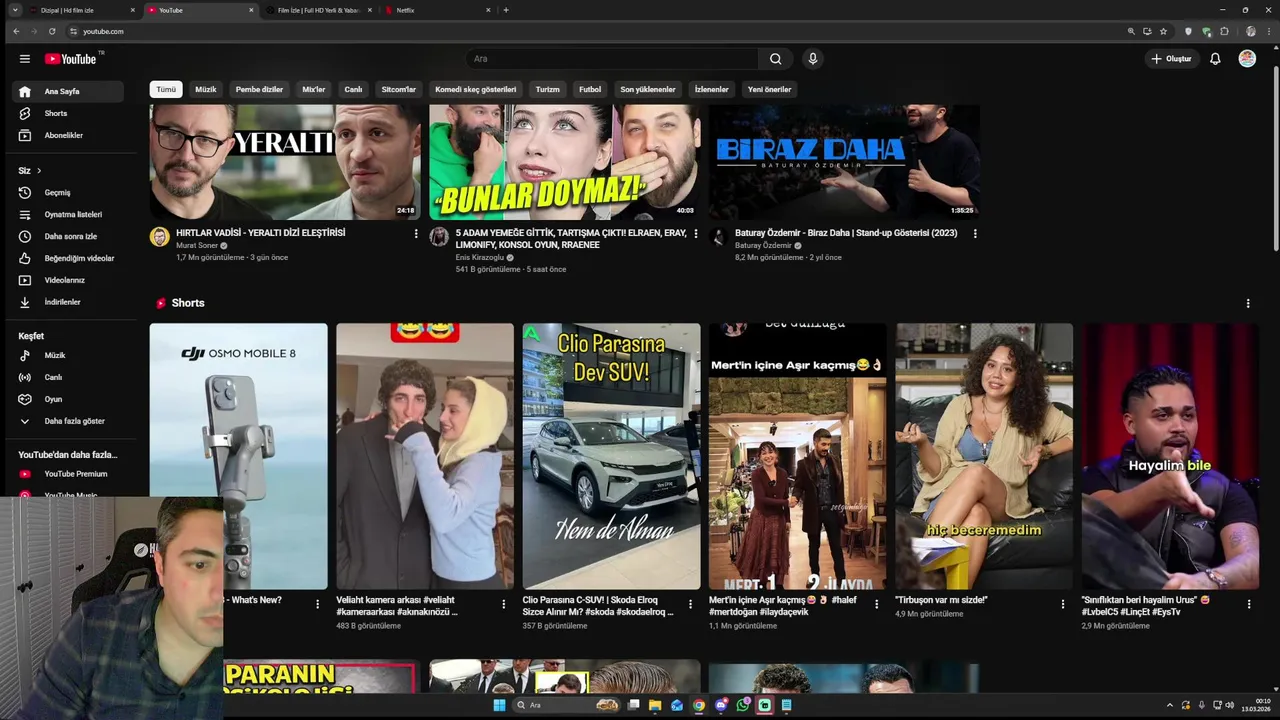Open the Windows Start menu
The image size is (1280, 720).
pyautogui.click(x=499, y=705)
